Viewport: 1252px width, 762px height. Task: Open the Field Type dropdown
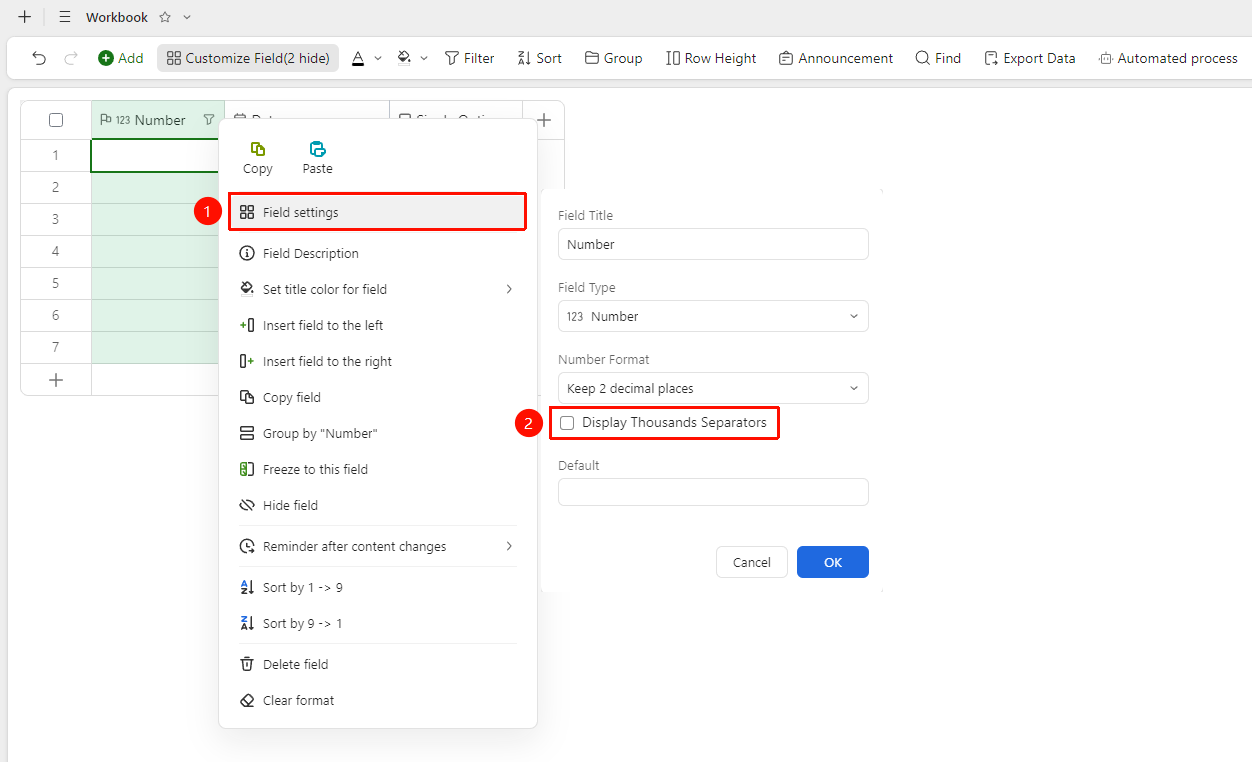[713, 316]
